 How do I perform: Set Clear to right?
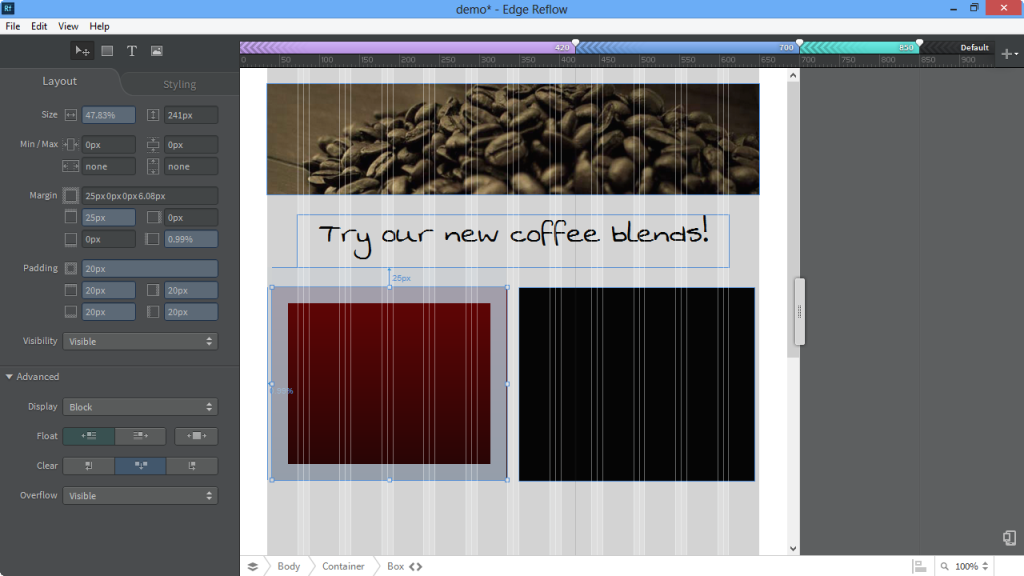point(192,466)
